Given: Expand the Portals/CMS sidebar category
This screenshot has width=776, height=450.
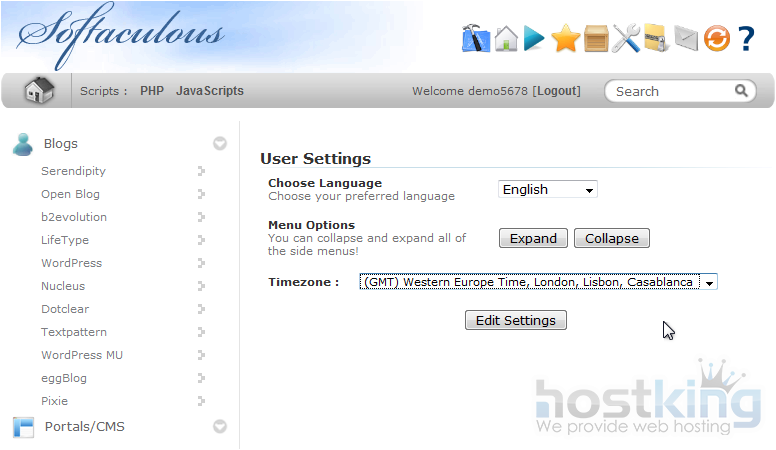Looking at the screenshot, I should click(220, 427).
